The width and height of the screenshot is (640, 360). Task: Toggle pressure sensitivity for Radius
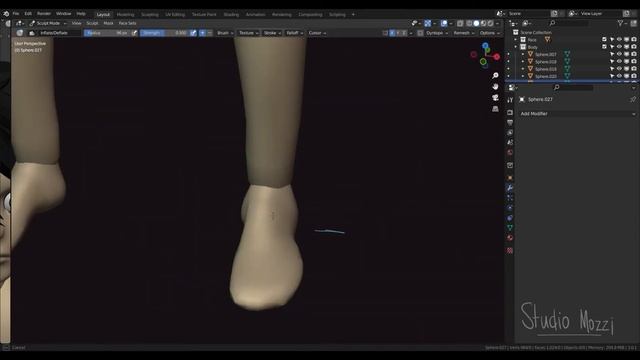(x=134, y=33)
